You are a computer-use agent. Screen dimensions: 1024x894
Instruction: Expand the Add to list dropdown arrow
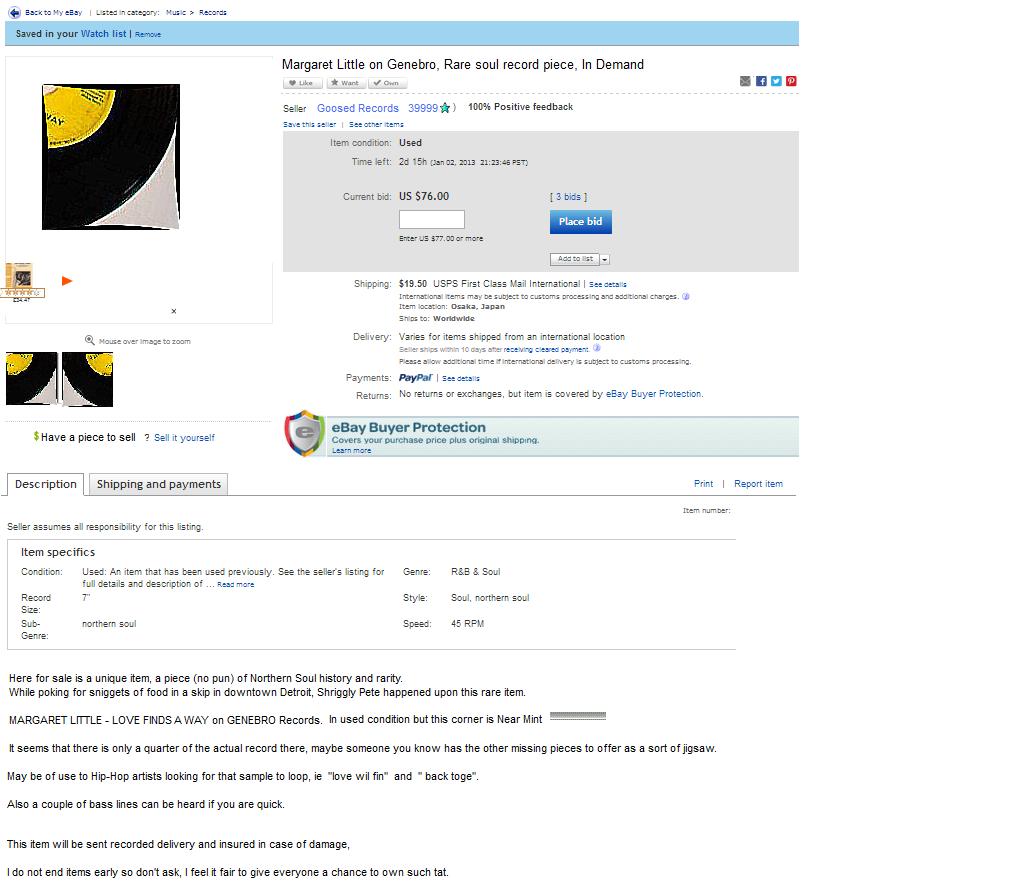pos(605,259)
